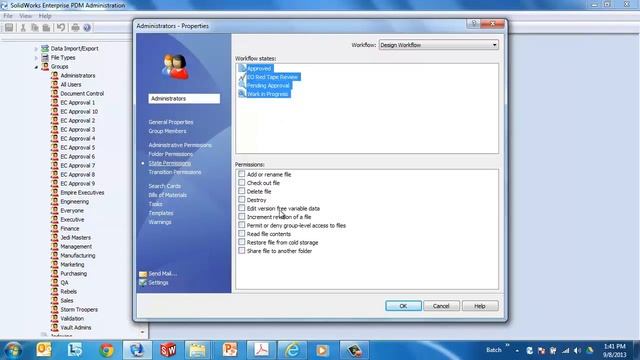
Task: Select Storm Troopers group in tree
Action: tap(79, 309)
